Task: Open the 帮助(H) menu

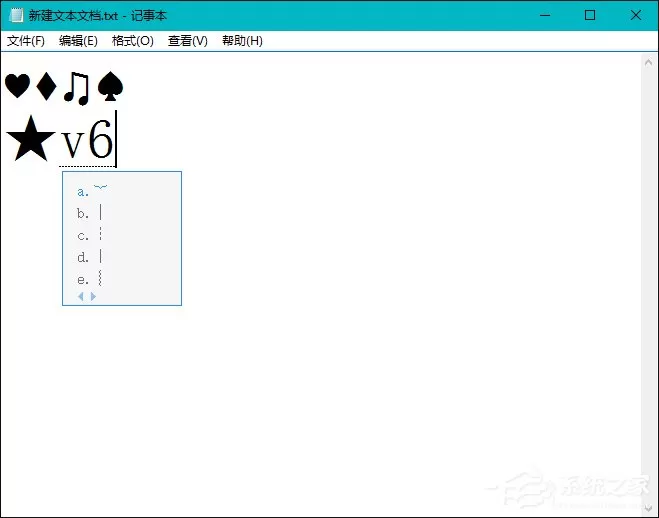Action: pyautogui.click(x=242, y=41)
